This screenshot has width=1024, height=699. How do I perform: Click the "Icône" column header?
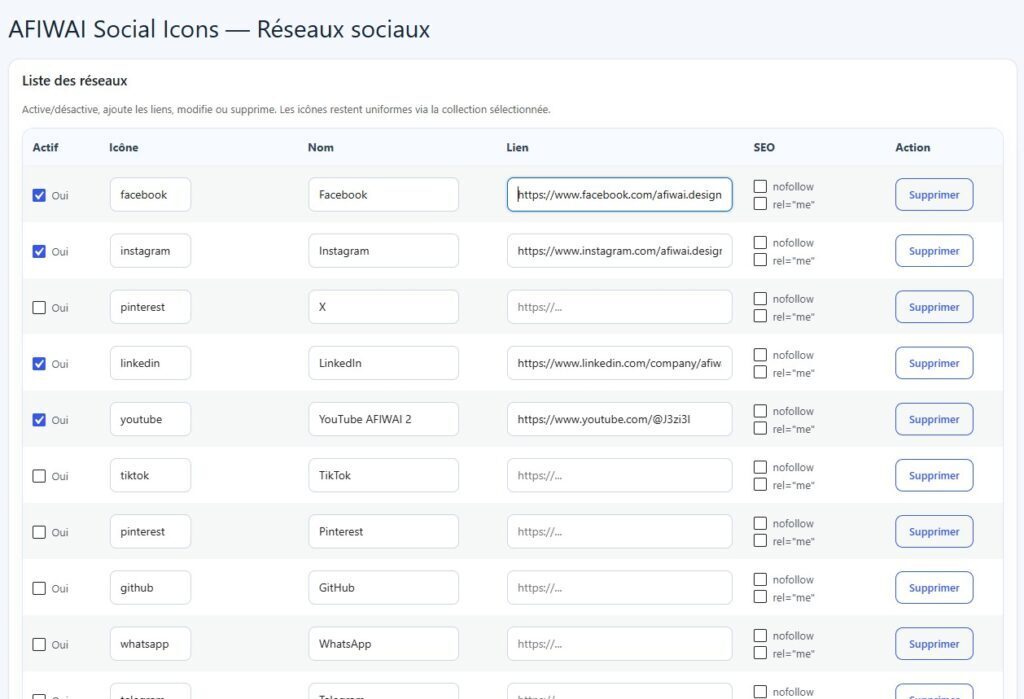[123, 148]
